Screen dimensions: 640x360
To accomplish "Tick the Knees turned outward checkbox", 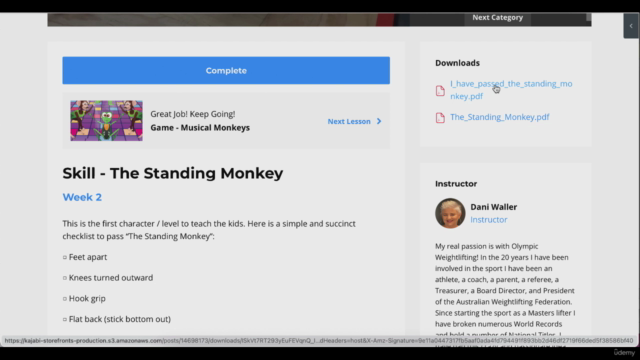I will tap(65, 278).
